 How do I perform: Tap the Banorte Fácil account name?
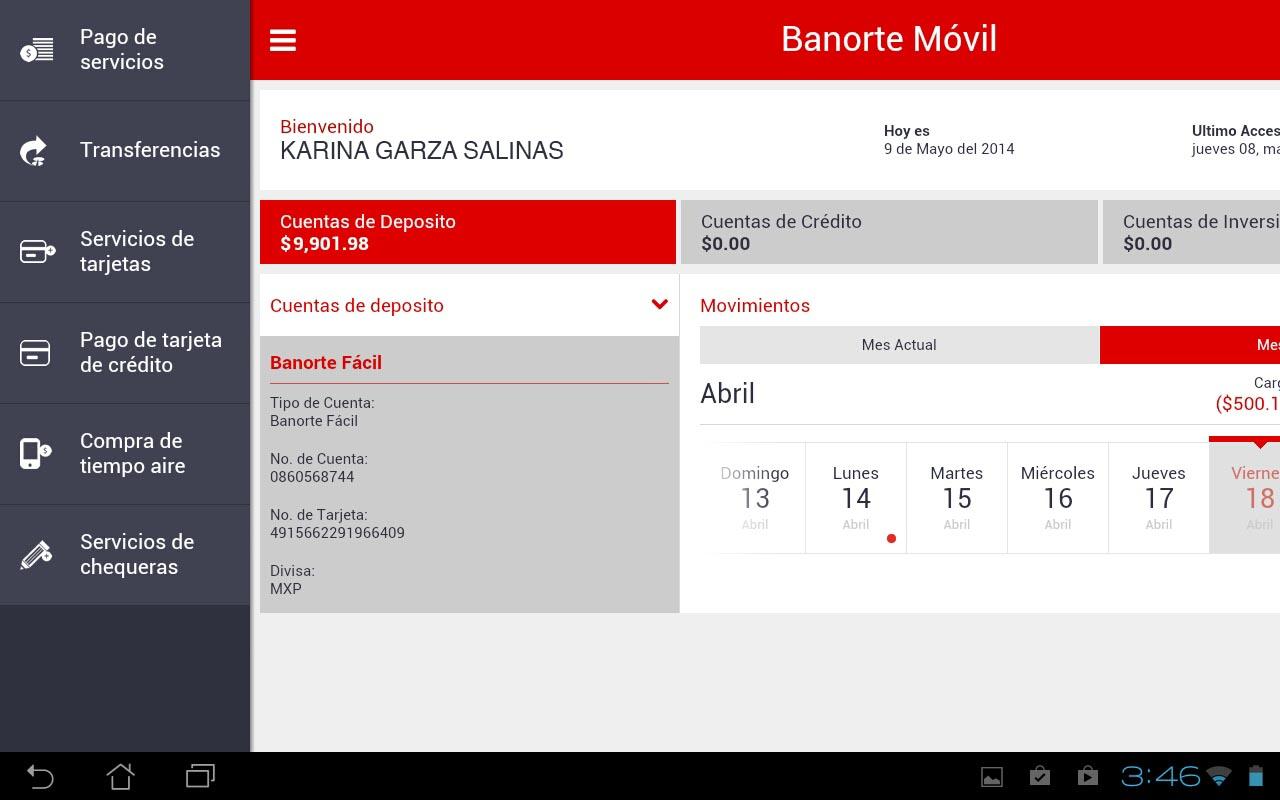coord(326,363)
